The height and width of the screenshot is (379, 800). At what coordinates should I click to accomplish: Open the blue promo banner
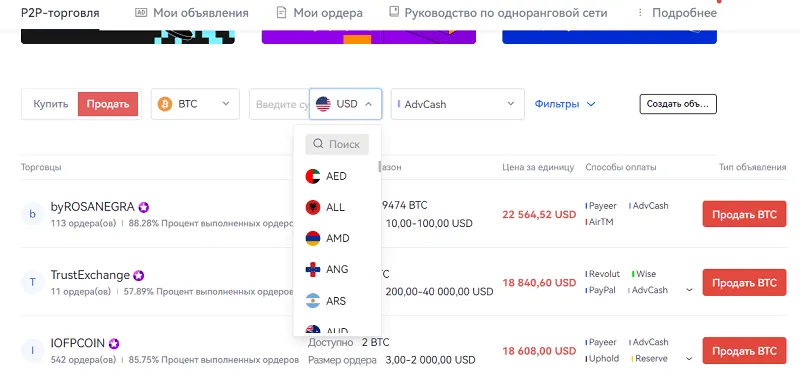(x=609, y=37)
